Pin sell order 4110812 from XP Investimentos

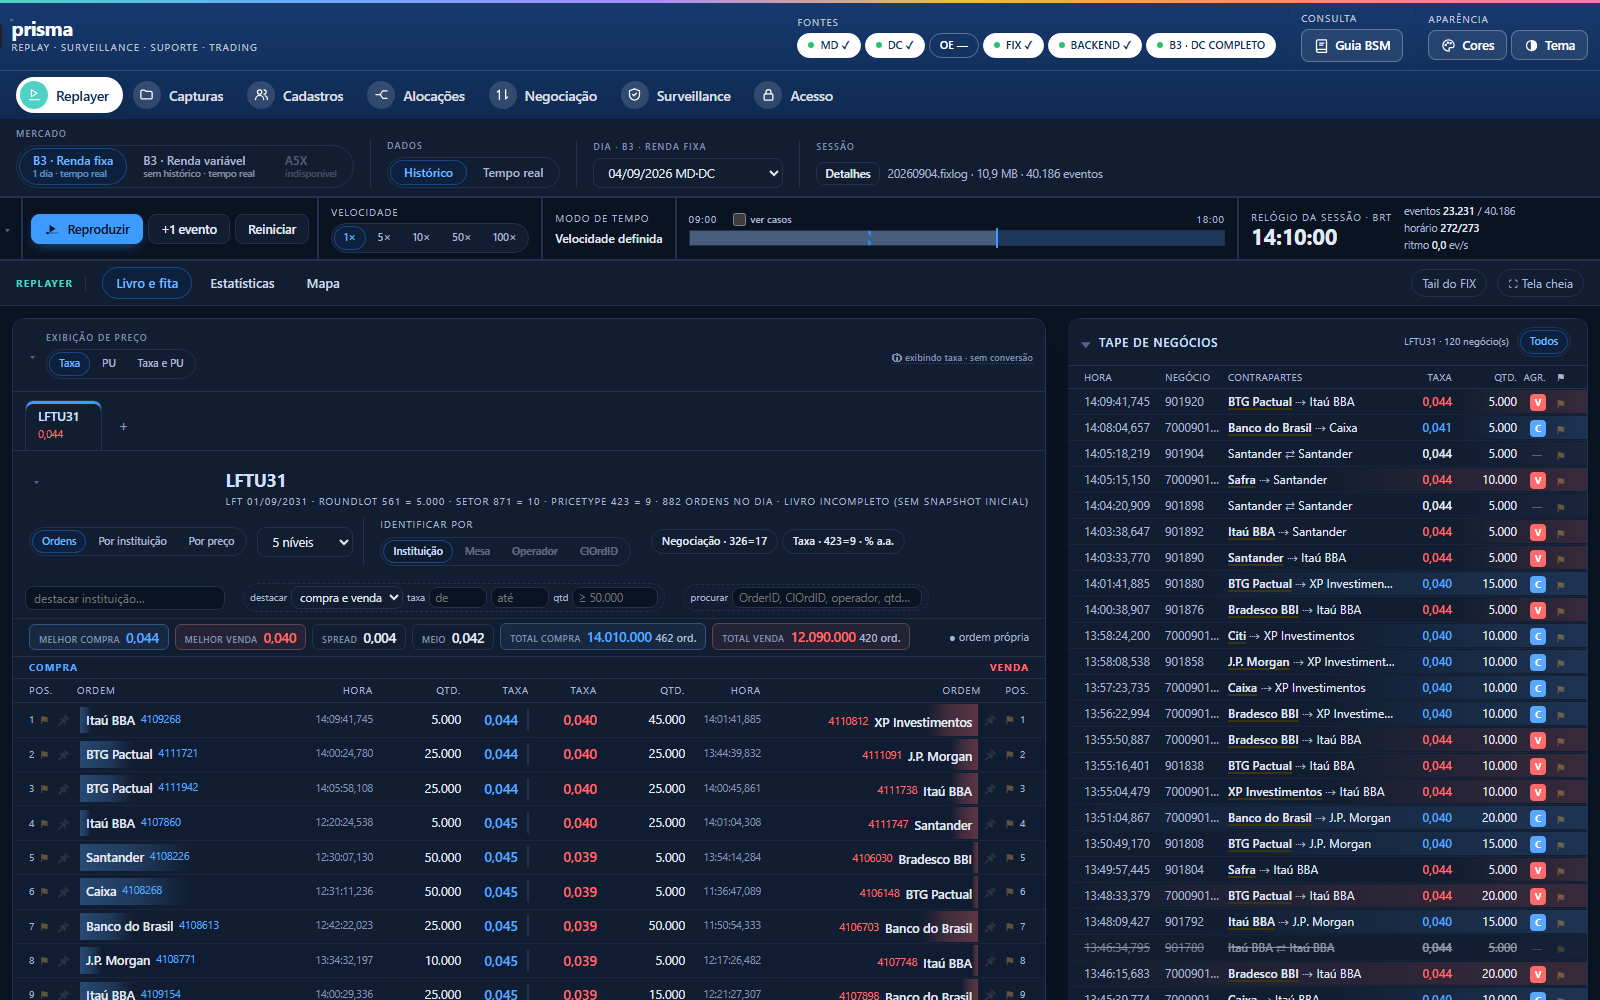coord(990,720)
